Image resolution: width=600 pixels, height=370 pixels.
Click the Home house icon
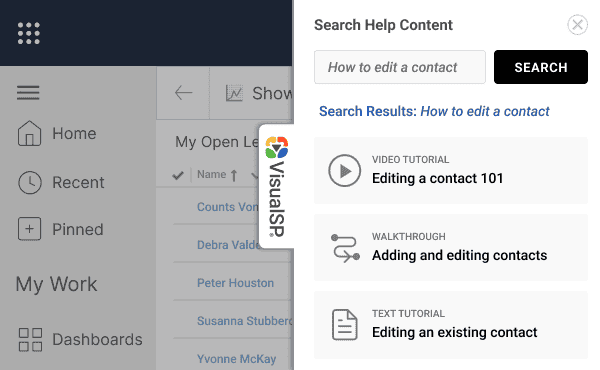point(29,134)
